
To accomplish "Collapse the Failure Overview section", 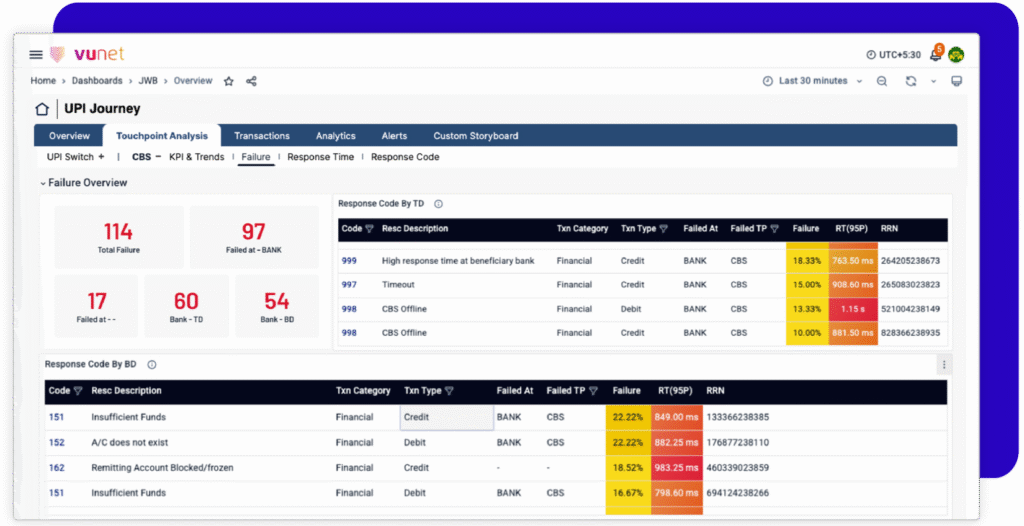I will click(43, 183).
